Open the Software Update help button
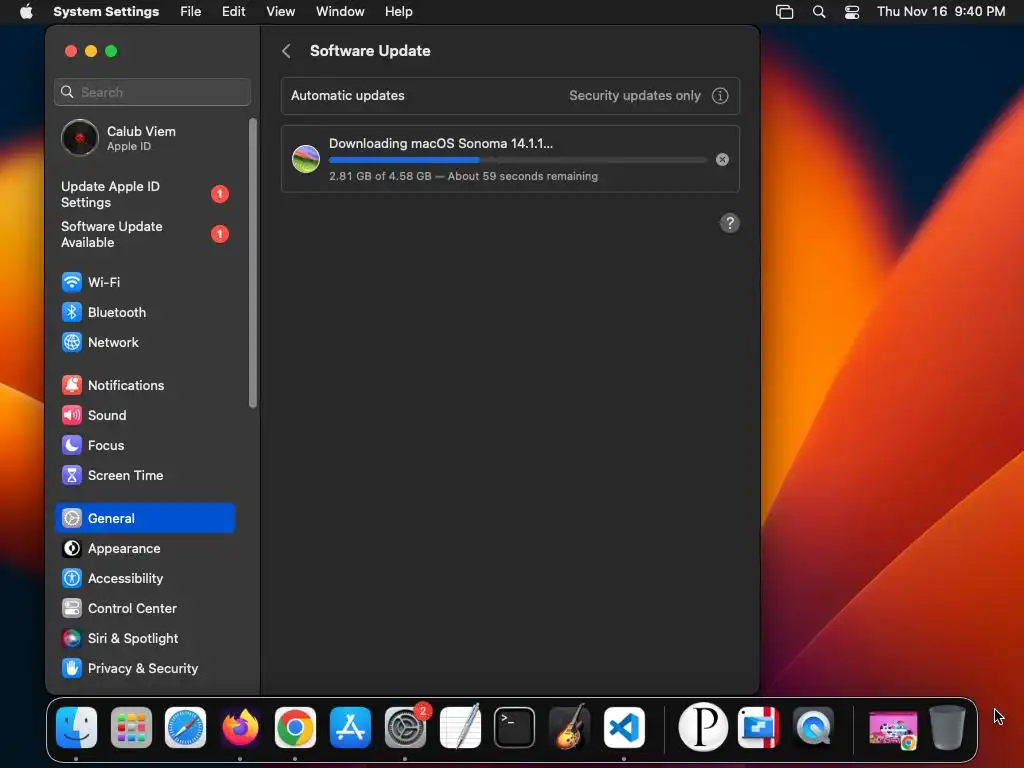The width and height of the screenshot is (1024, 768). 729,223
